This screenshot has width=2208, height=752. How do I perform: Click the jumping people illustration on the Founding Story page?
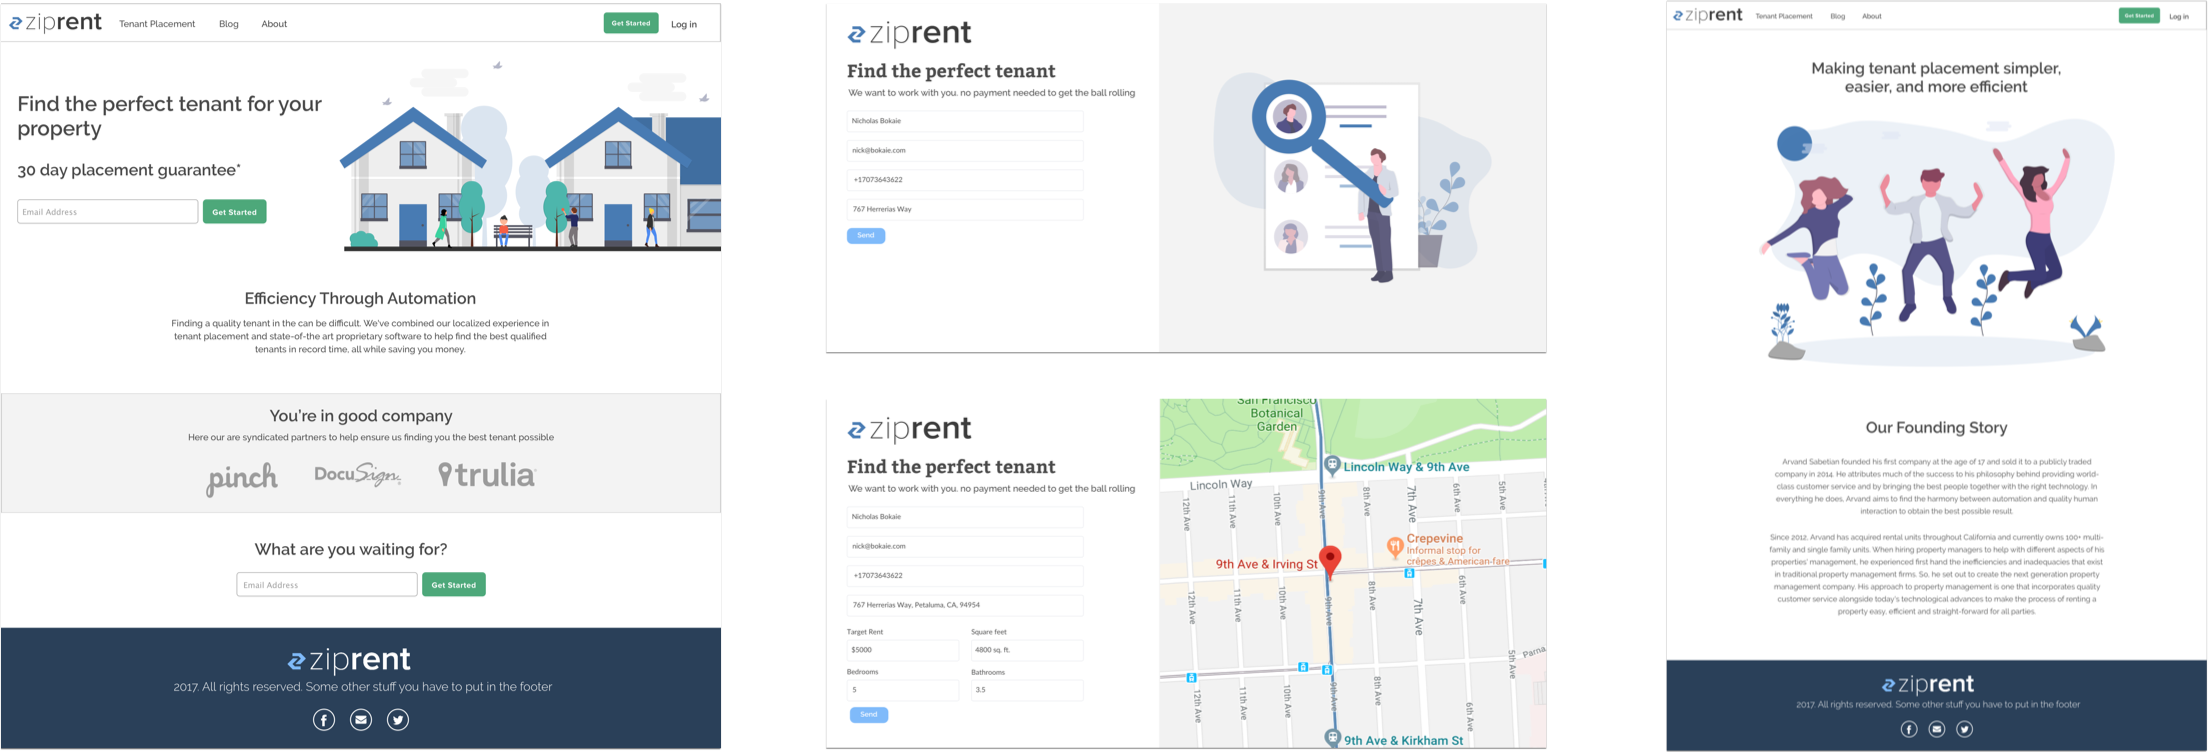pos(1936,242)
